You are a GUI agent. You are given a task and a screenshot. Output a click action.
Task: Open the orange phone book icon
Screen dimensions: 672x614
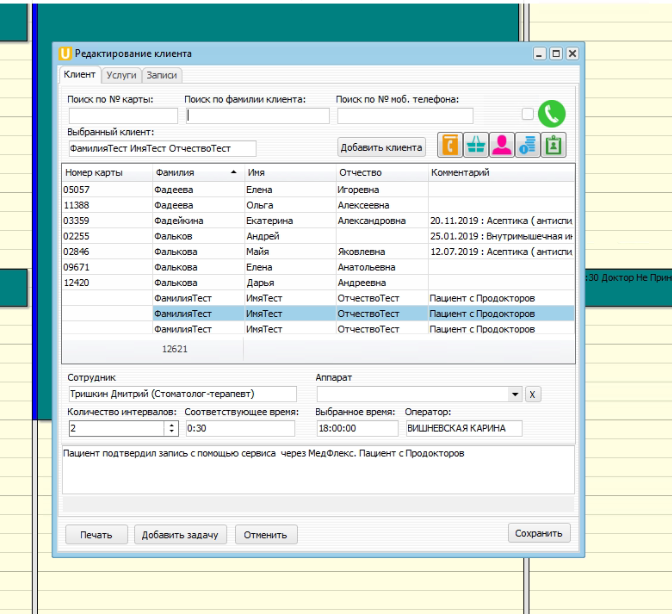point(450,145)
